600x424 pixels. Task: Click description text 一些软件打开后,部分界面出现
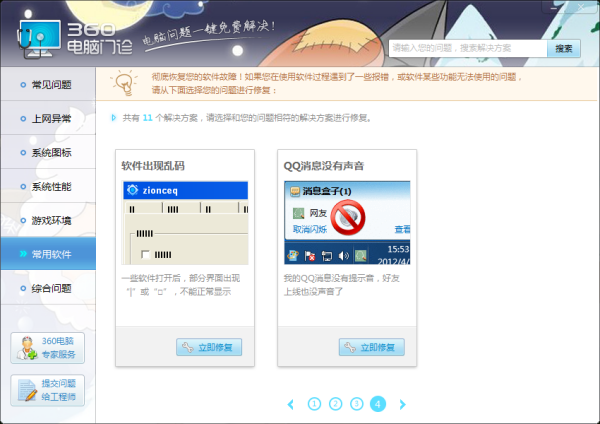[181, 278]
